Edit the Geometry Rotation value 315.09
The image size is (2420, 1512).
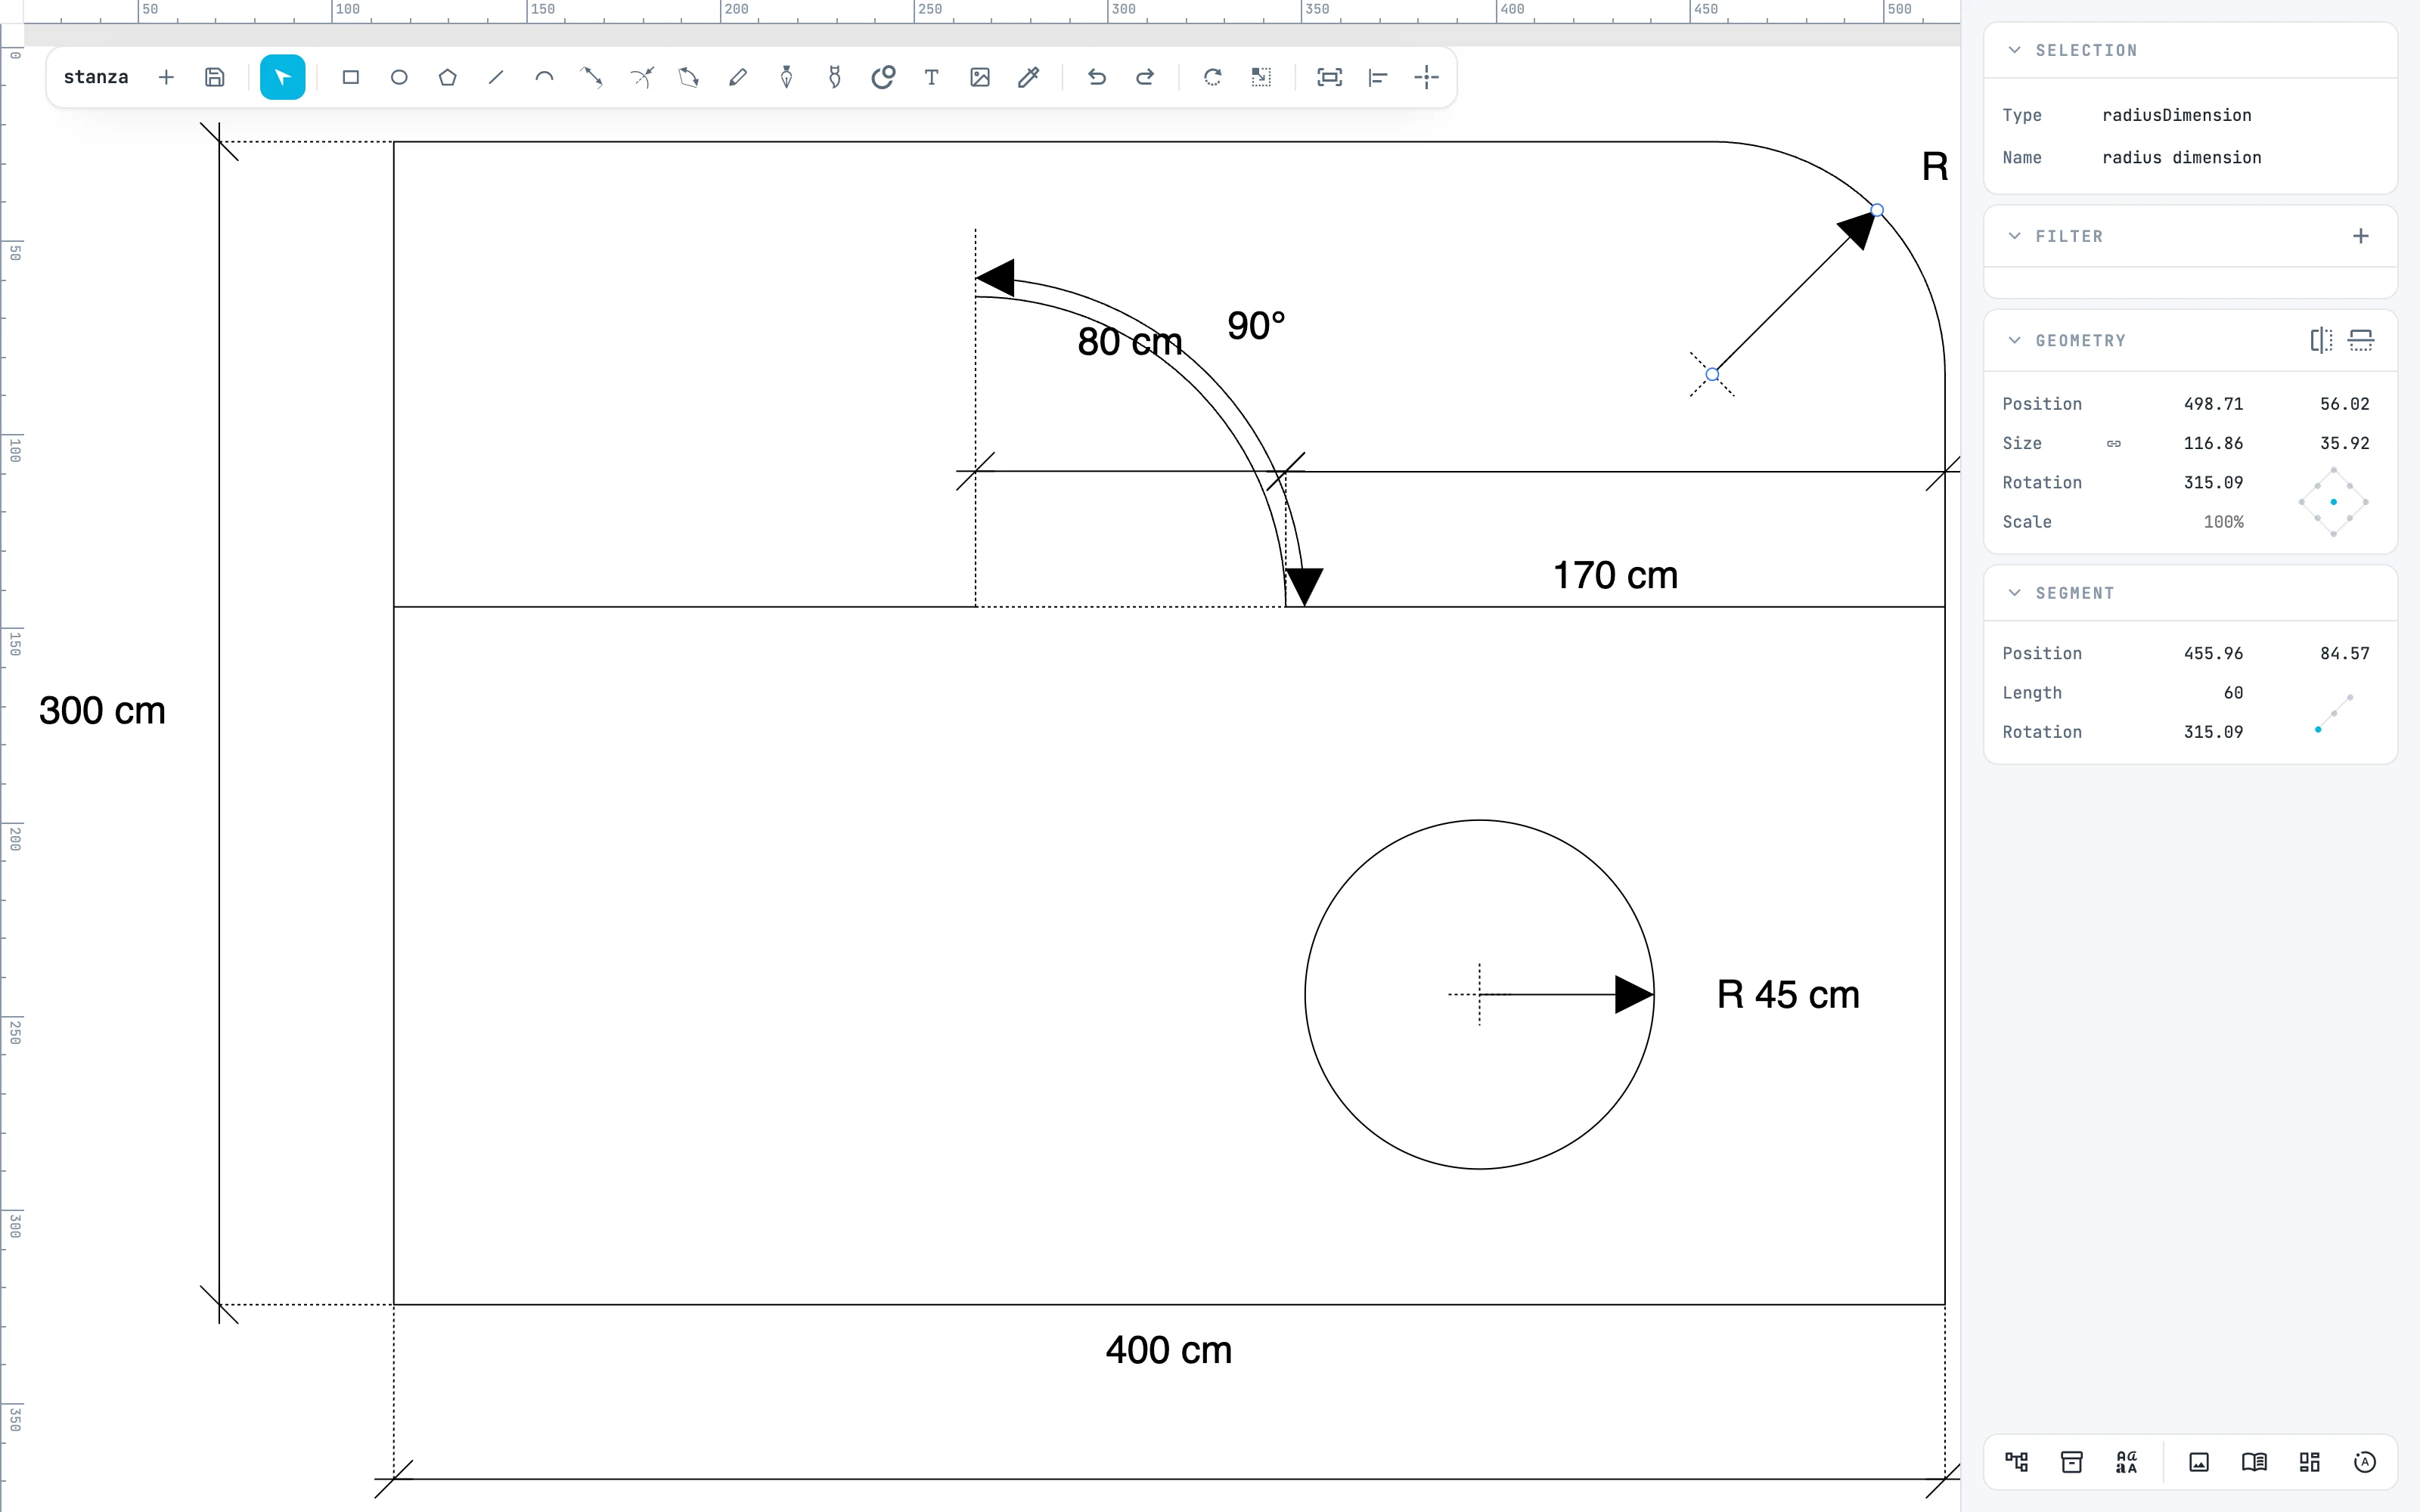coord(2213,482)
